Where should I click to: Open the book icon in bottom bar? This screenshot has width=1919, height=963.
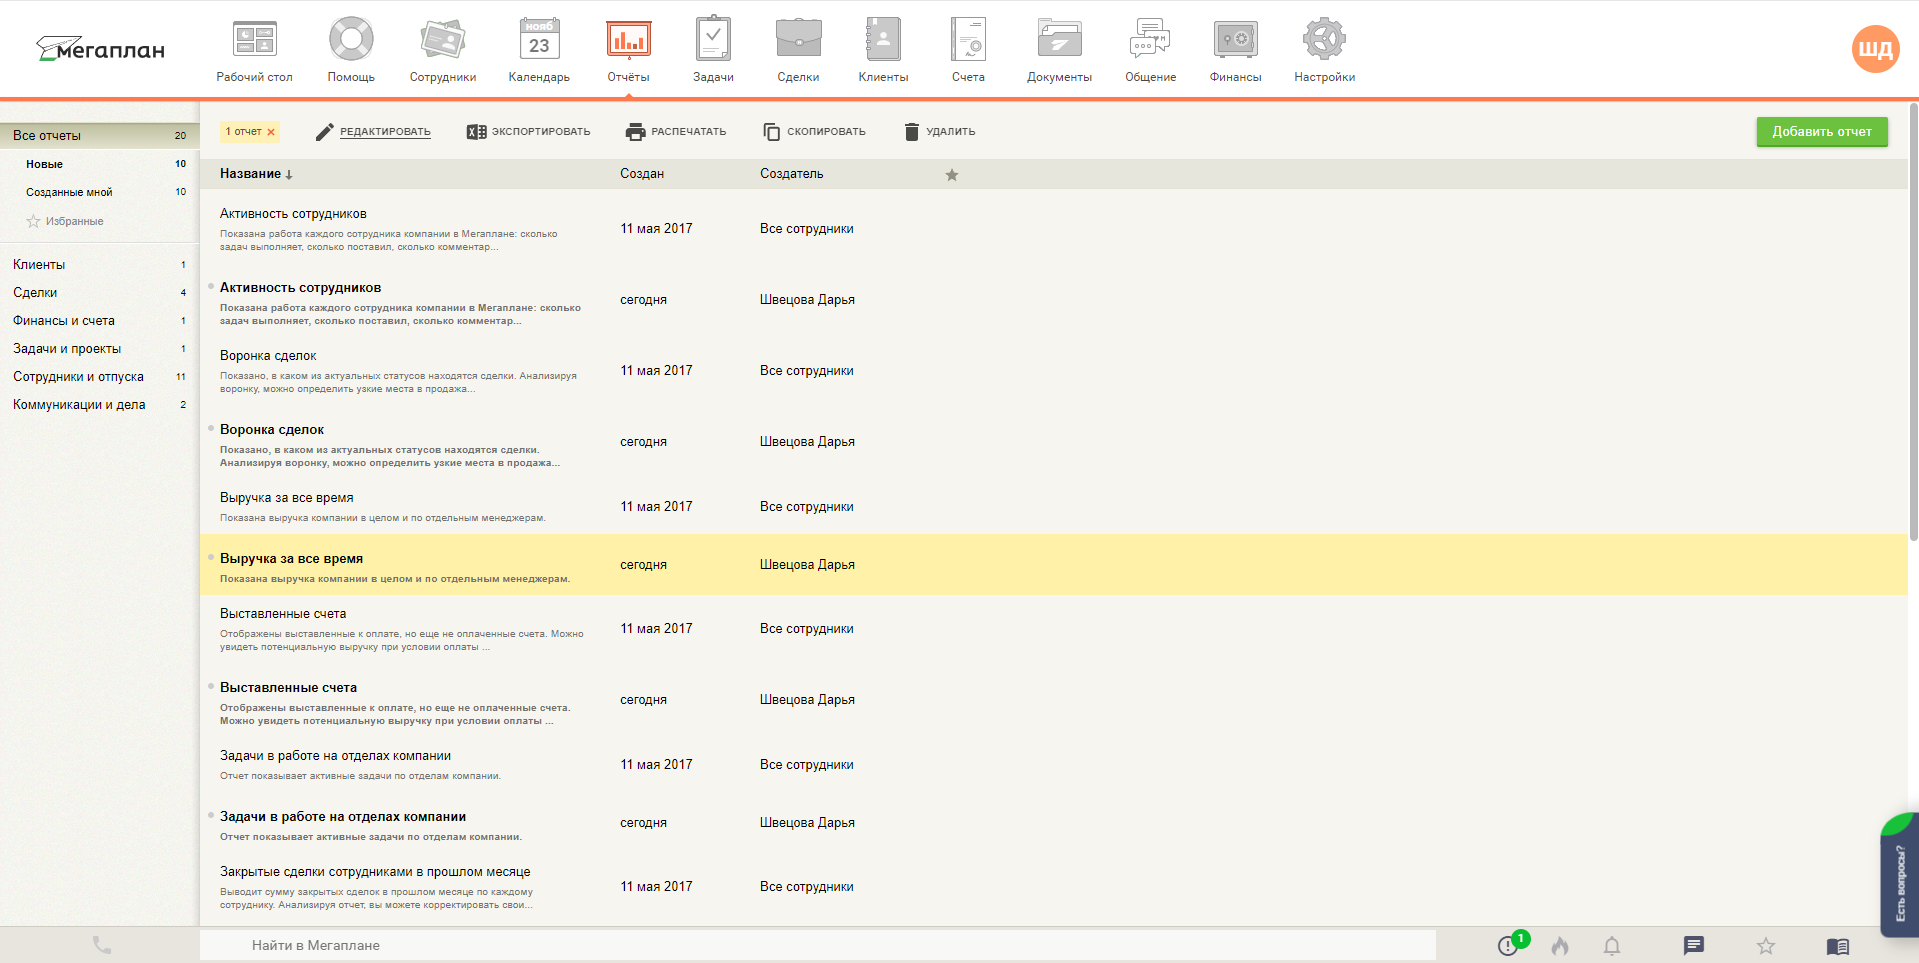click(1838, 946)
